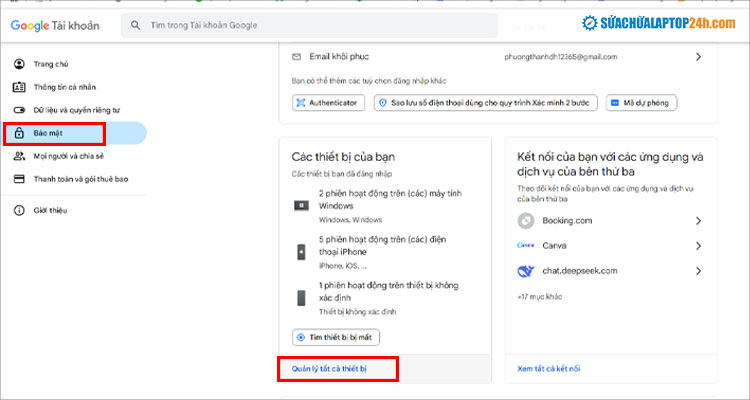Viewport: 750px width, 400px height.
Task: Expand the Email khôi phục arrow
Action: click(x=698, y=58)
